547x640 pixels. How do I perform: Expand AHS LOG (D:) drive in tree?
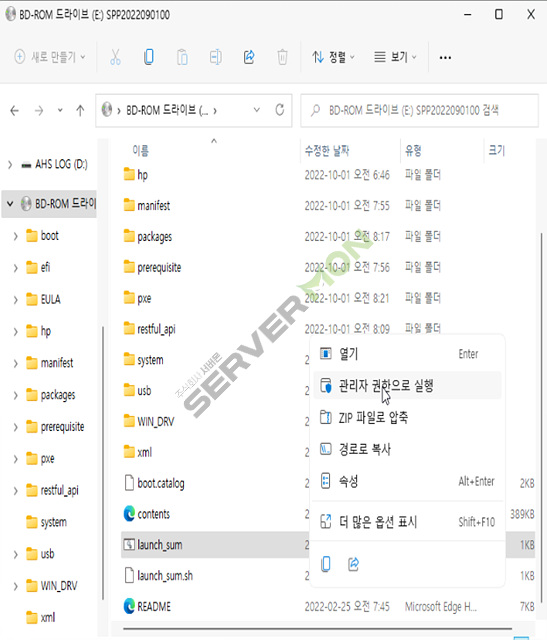(10, 164)
